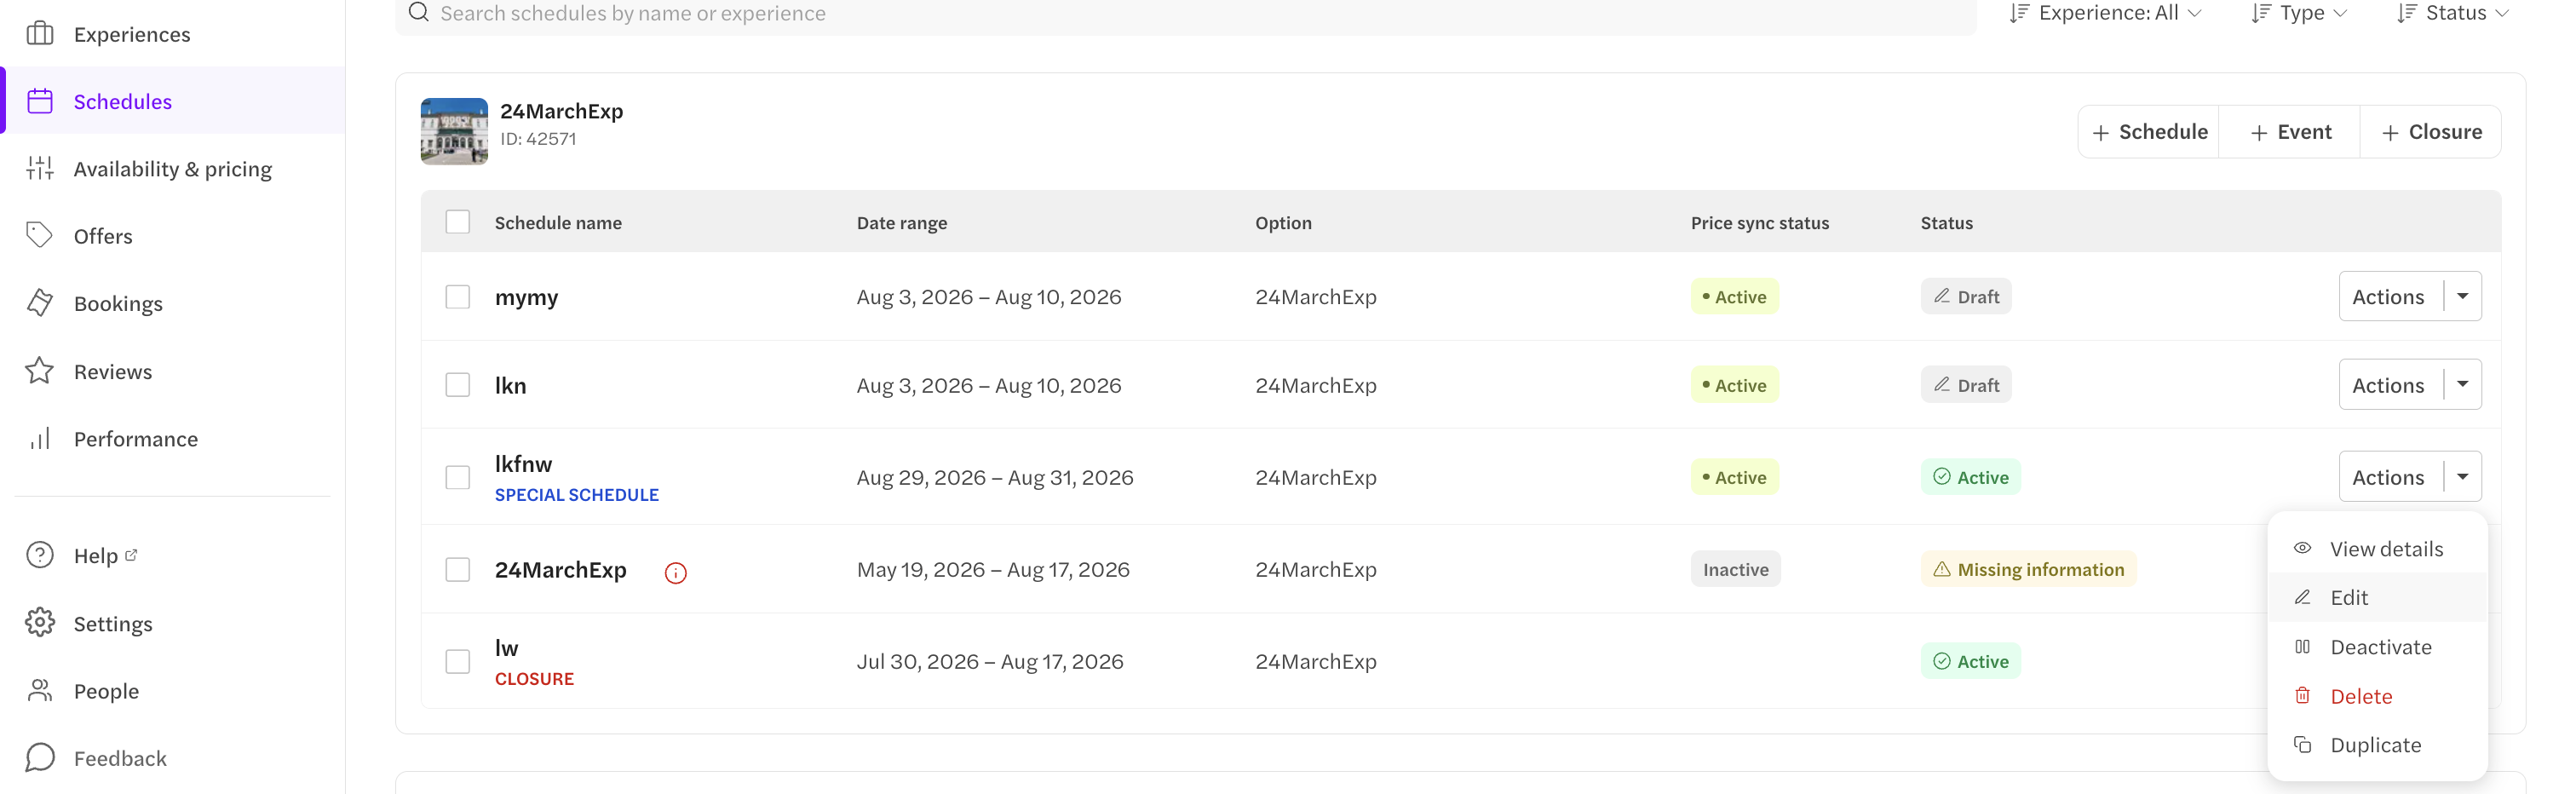The height and width of the screenshot is (794, 2576).
Task: Check the lw closure row checkbox
Action: pos(458,661)
